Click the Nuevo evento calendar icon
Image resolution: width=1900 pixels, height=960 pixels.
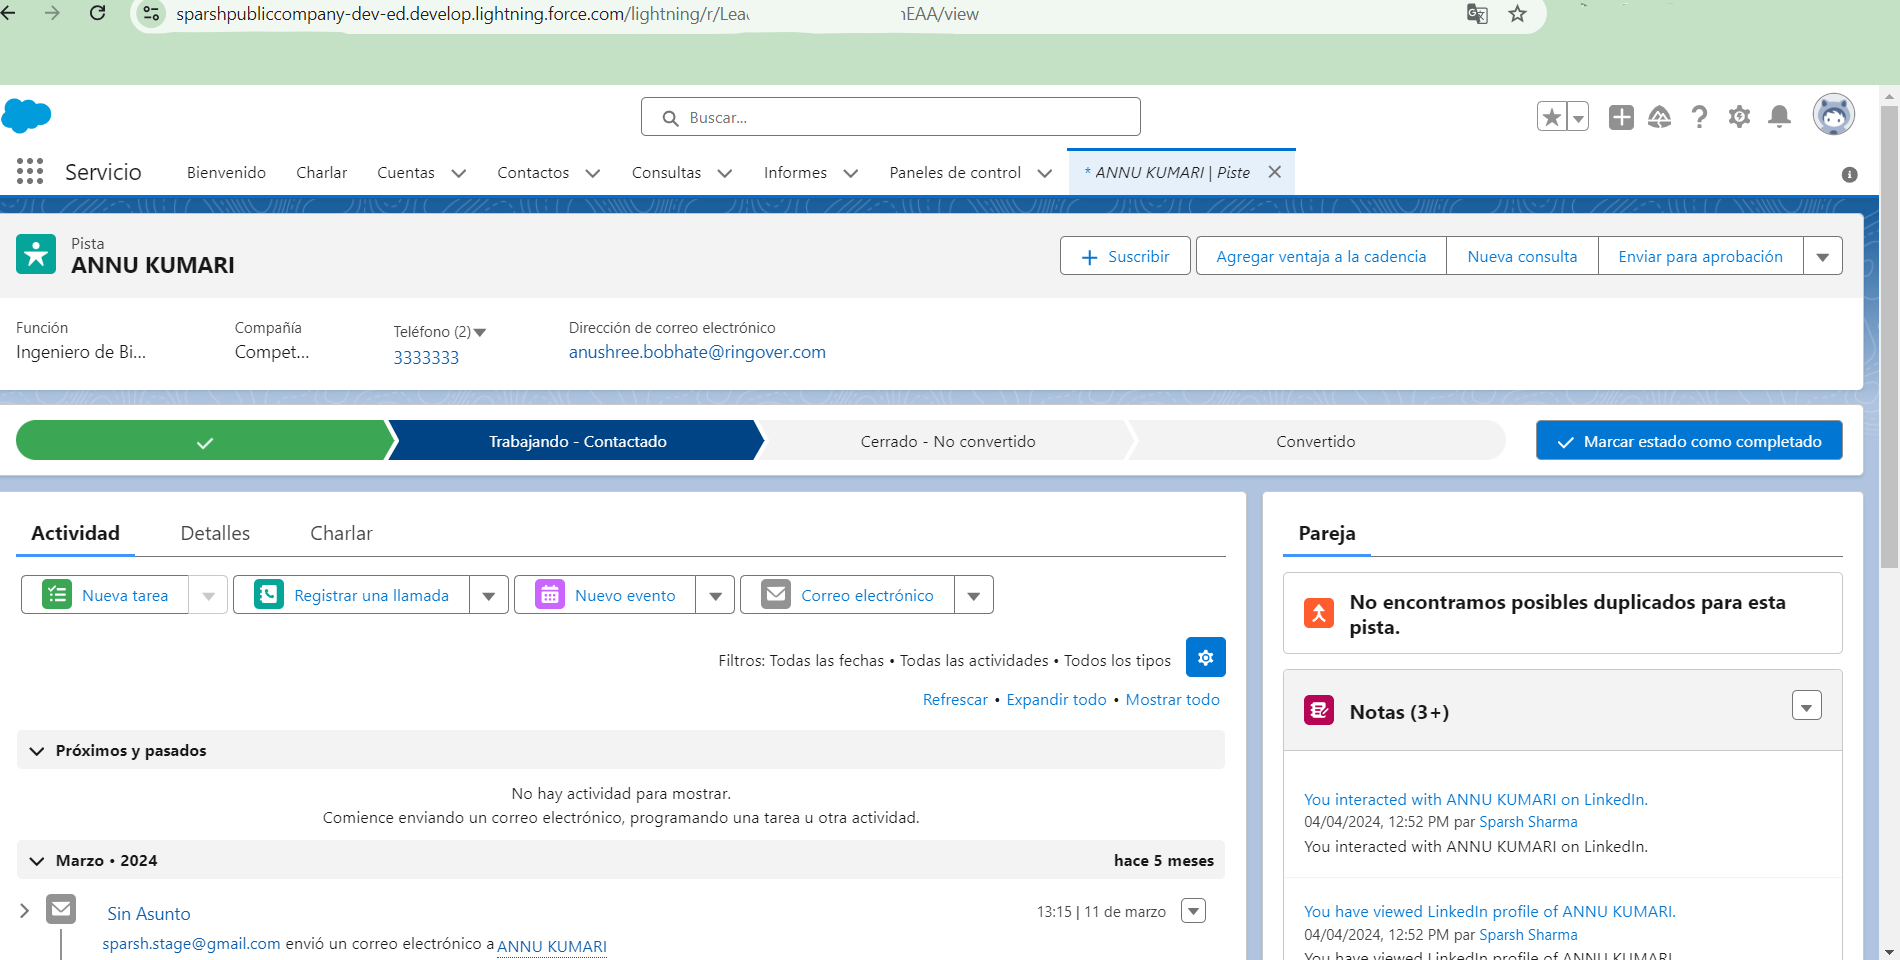[550, 594]
